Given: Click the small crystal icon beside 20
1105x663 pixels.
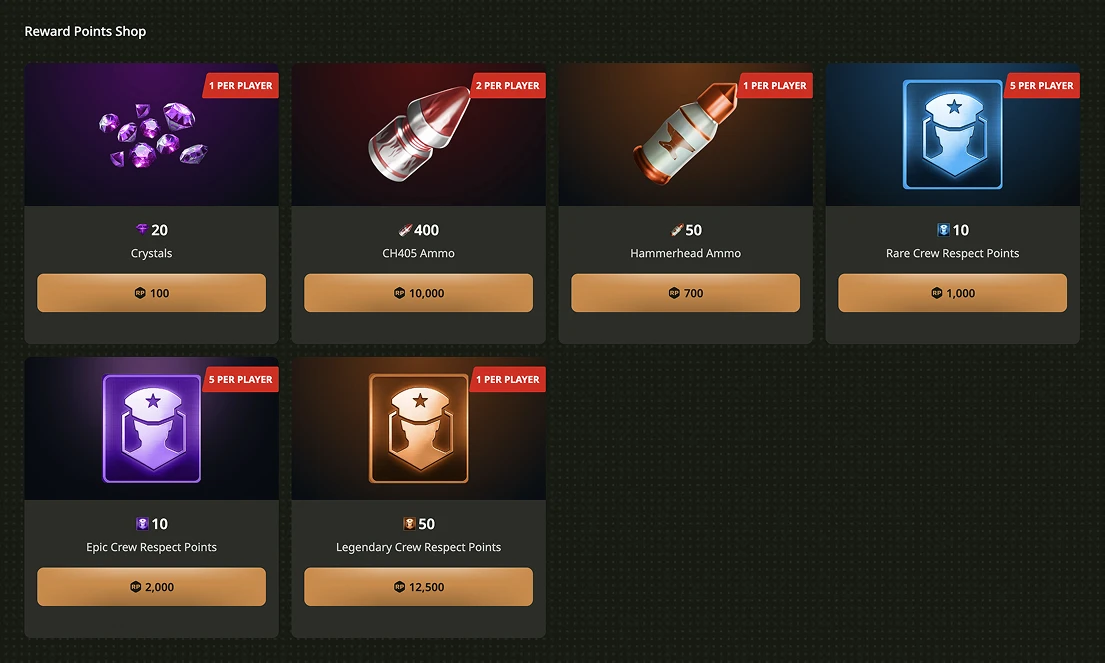Looking at the screenshot, I should click(x=142, y=230).
